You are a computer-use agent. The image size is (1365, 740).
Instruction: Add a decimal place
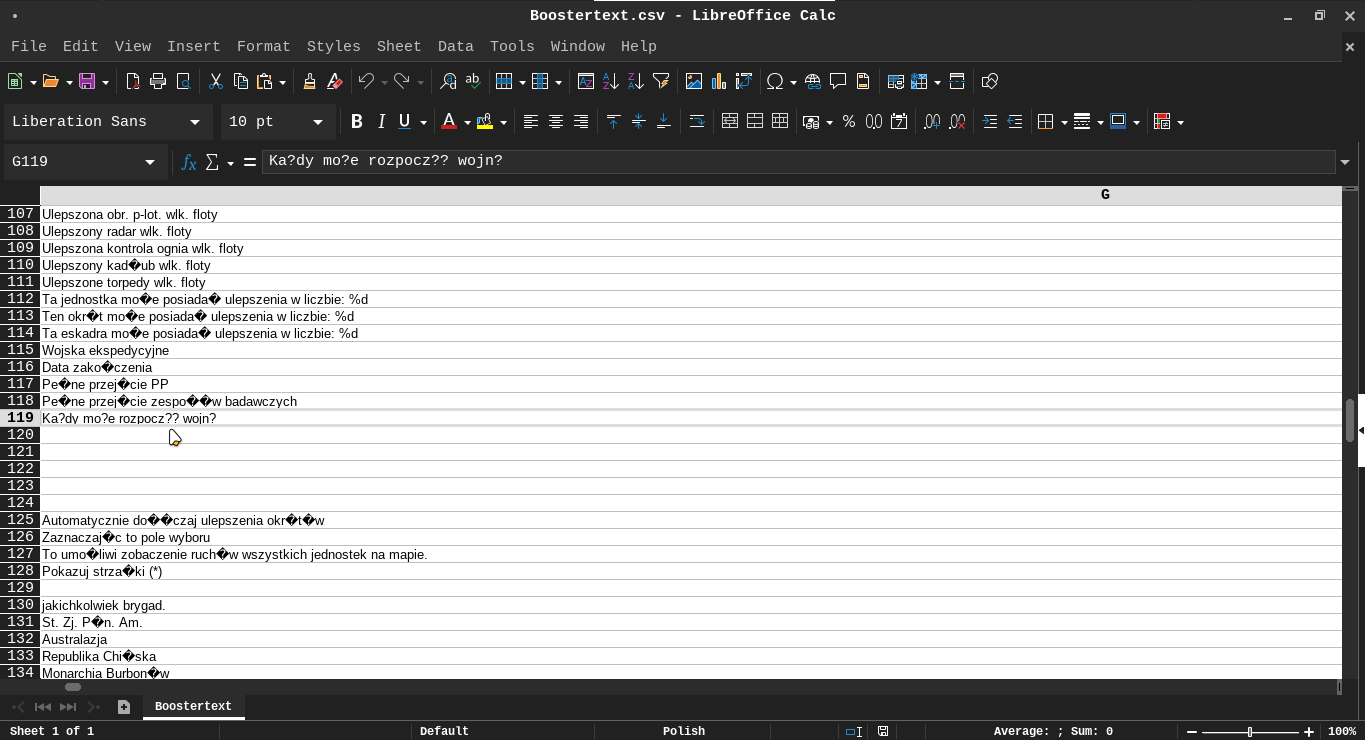pos(932,122)
